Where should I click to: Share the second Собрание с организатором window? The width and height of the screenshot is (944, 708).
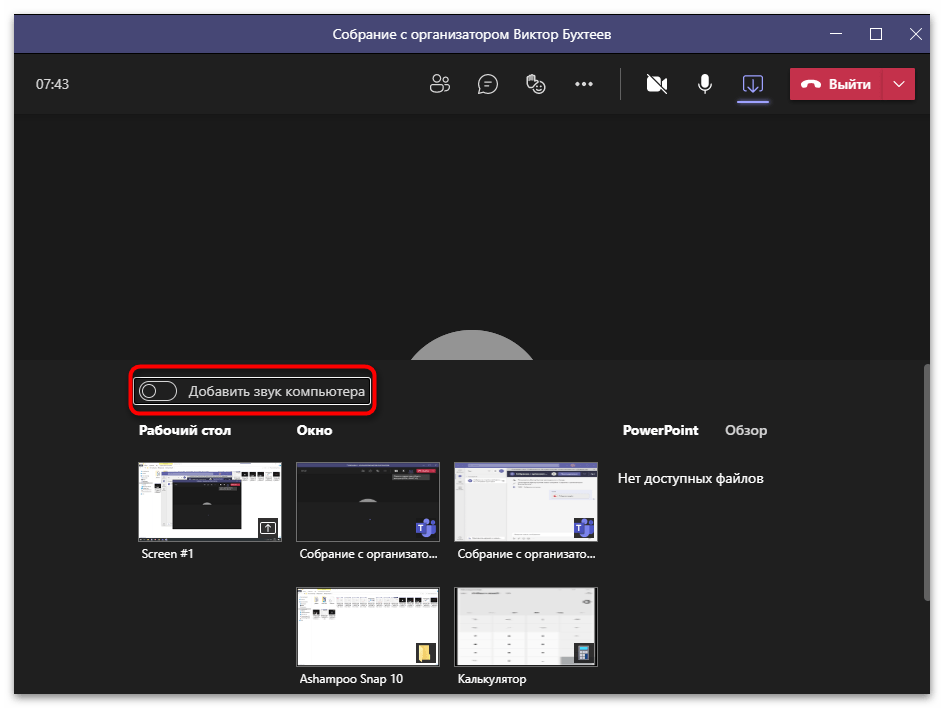[525, 501]
